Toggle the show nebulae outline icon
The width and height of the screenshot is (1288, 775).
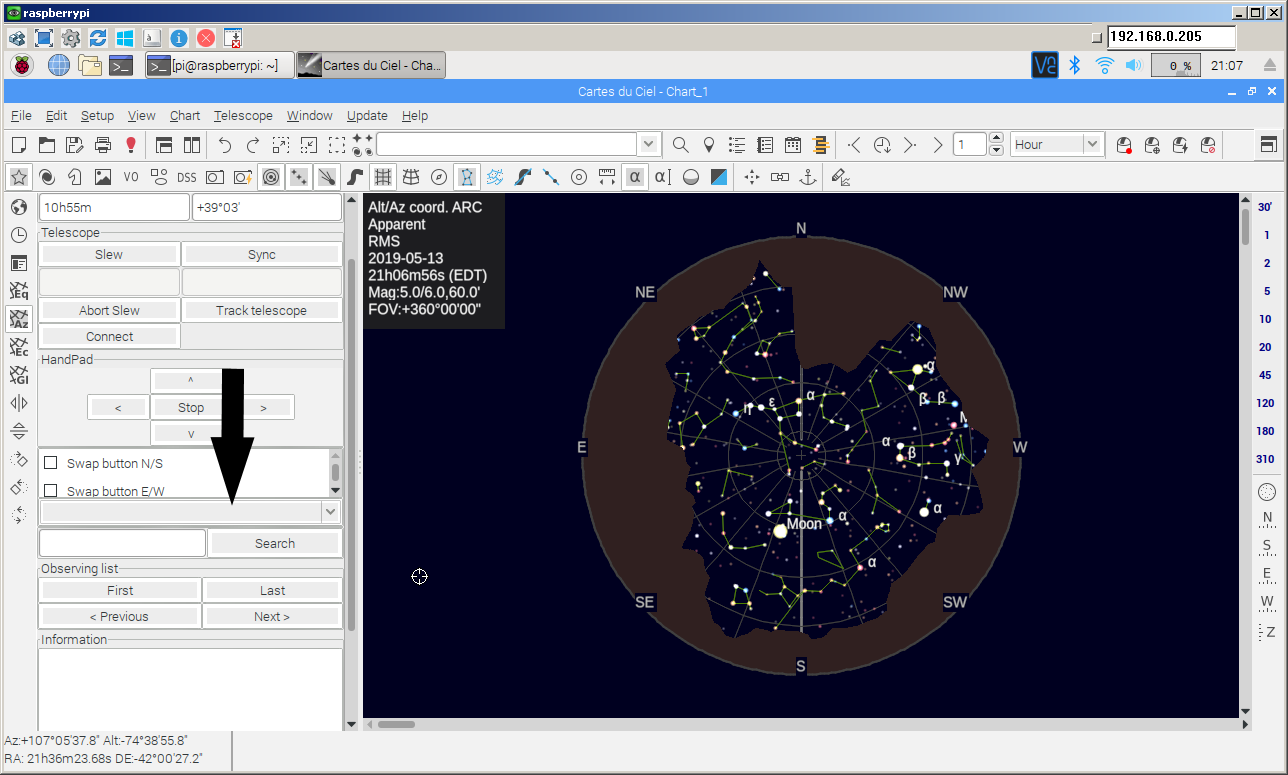coord(75,177)
